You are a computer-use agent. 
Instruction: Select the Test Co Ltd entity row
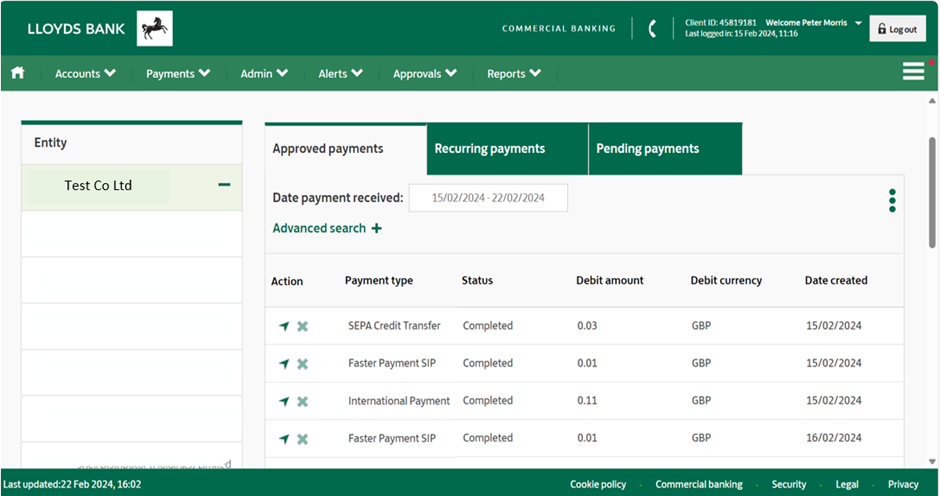(132, 187)
